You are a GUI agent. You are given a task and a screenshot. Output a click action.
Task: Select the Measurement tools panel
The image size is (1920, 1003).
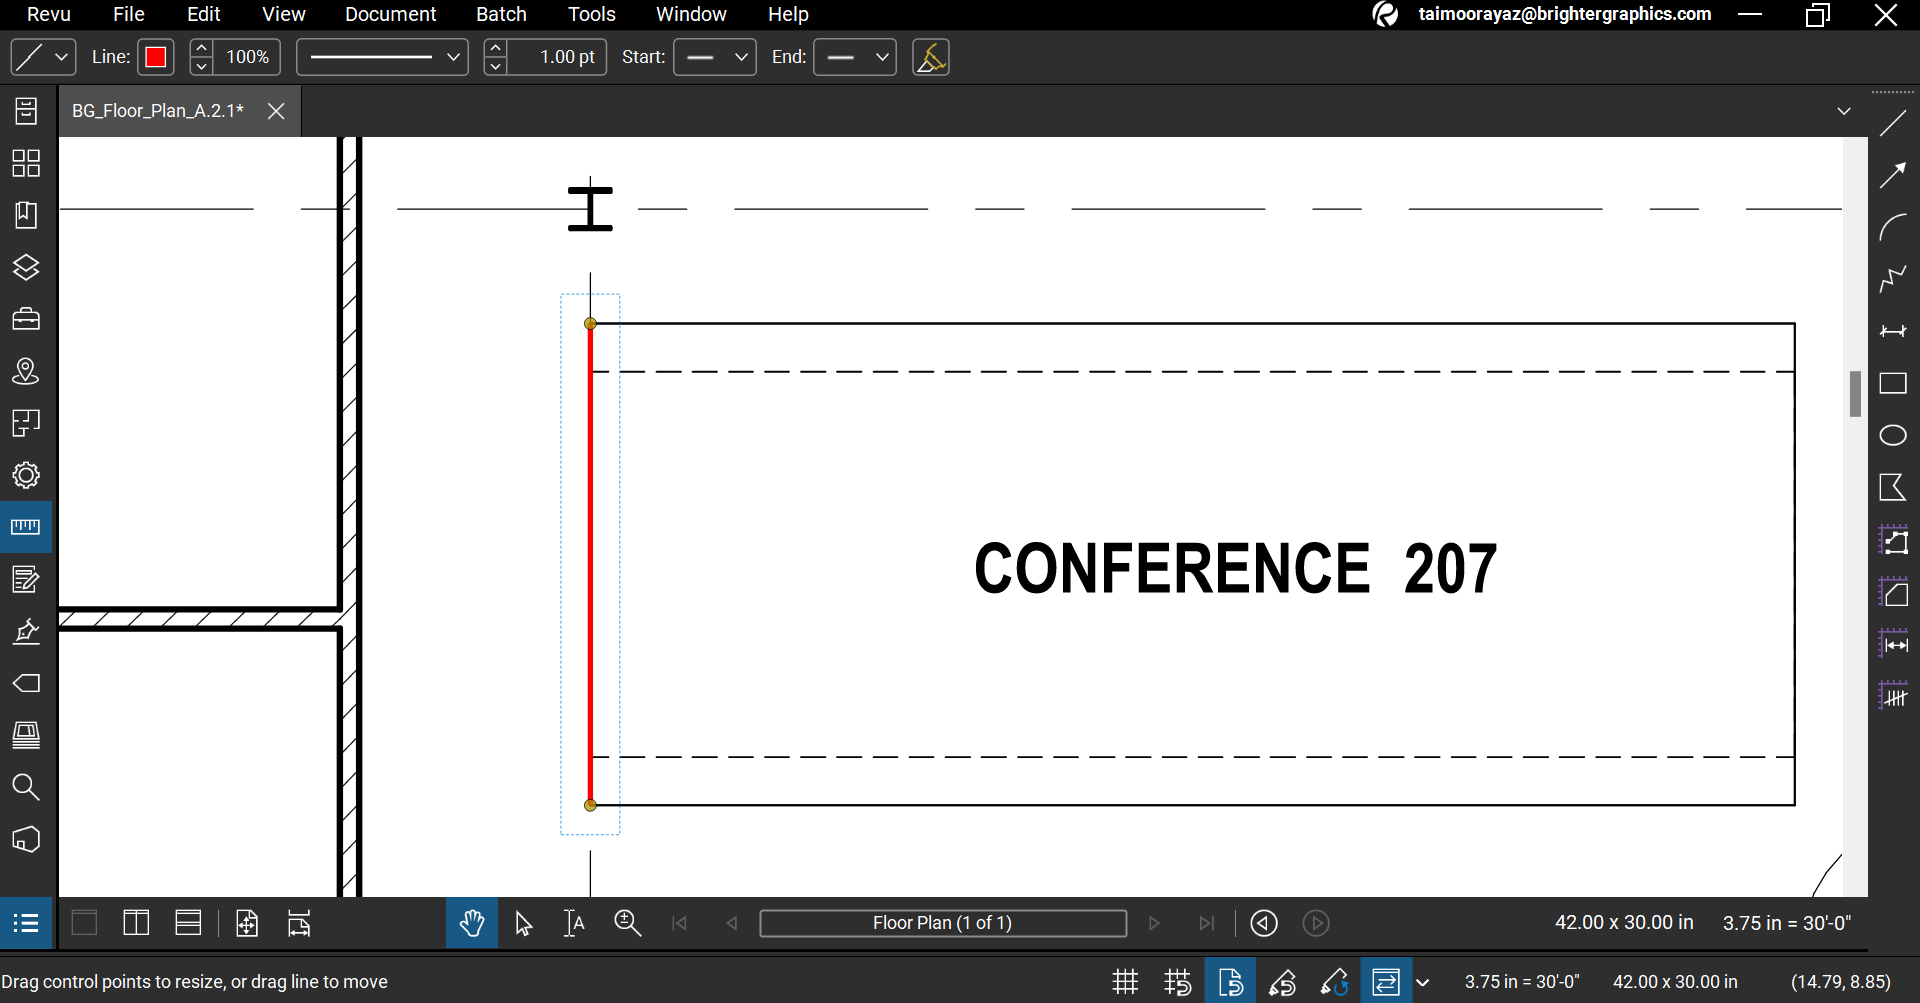pos(25,527)
